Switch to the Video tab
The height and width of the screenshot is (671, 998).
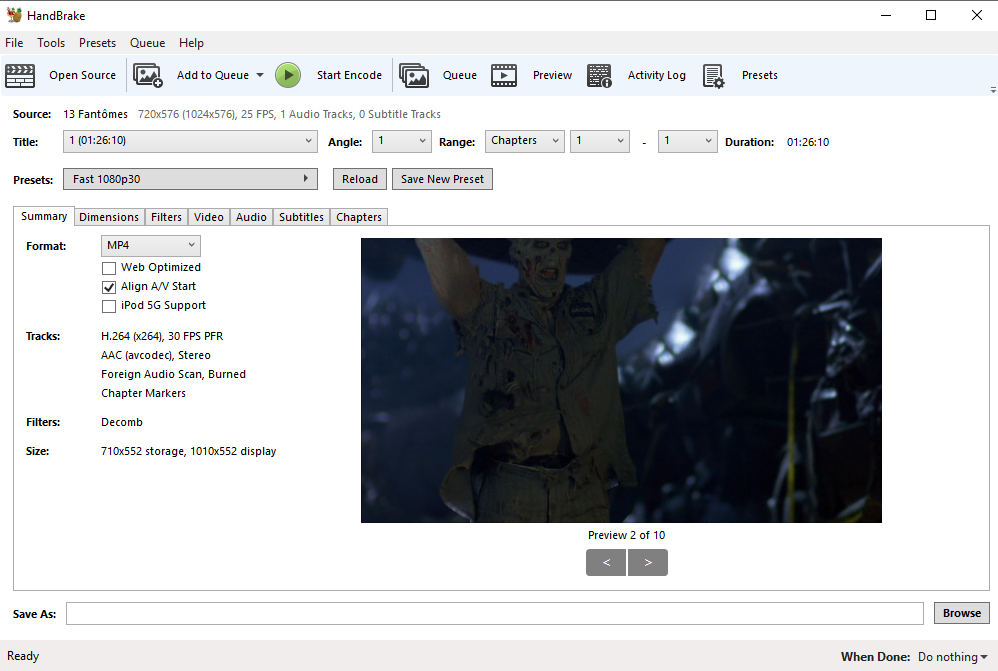point(209,217)
